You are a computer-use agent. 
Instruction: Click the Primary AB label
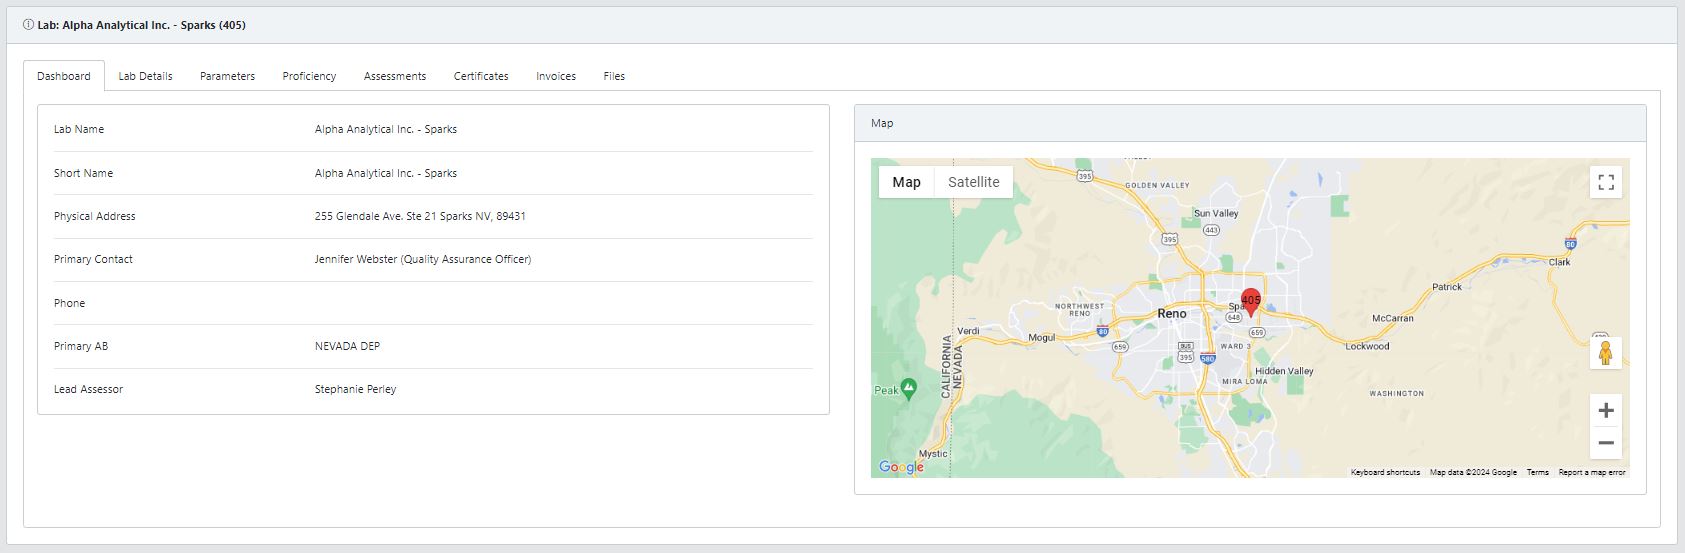point(81,346)
